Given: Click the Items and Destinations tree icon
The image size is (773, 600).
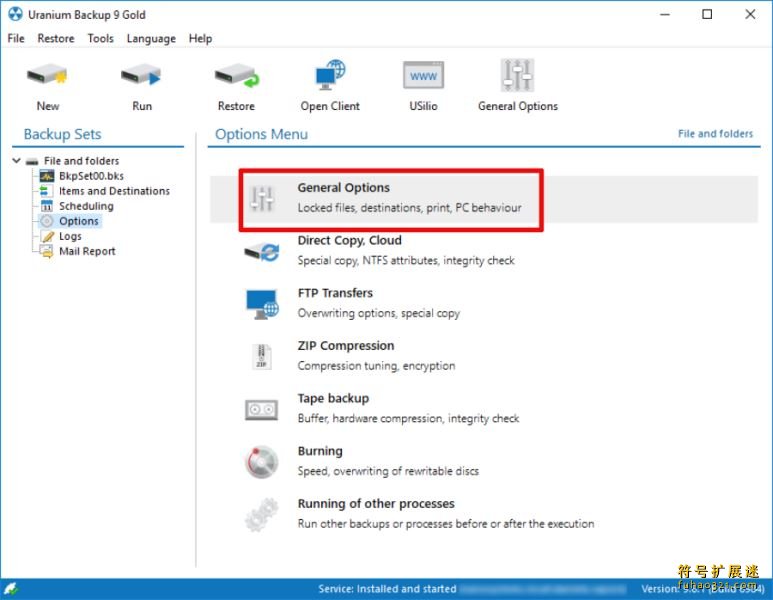Looking at the screenshot, I should coord(45,191).
